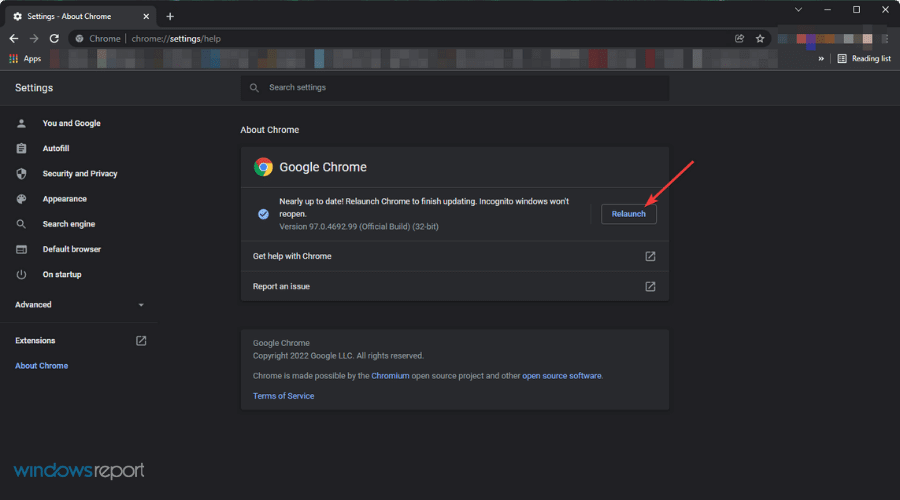Click the address bar URL chrome://settings/help

(x=176, y=38)
